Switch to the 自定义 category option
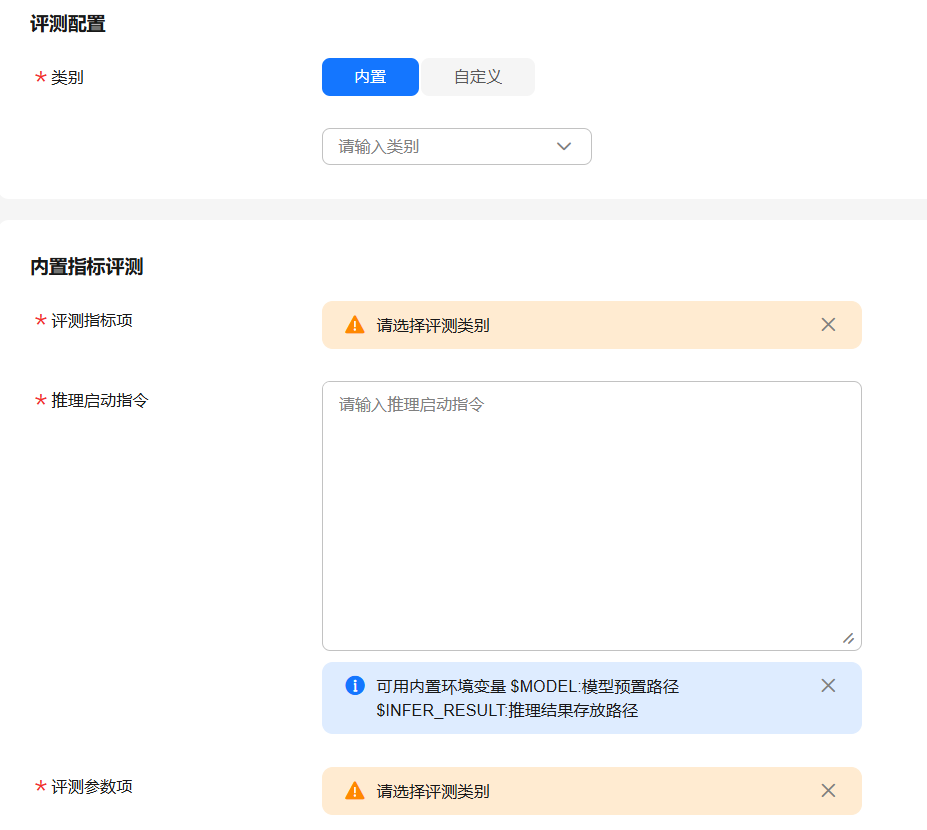 click(477, 77)
